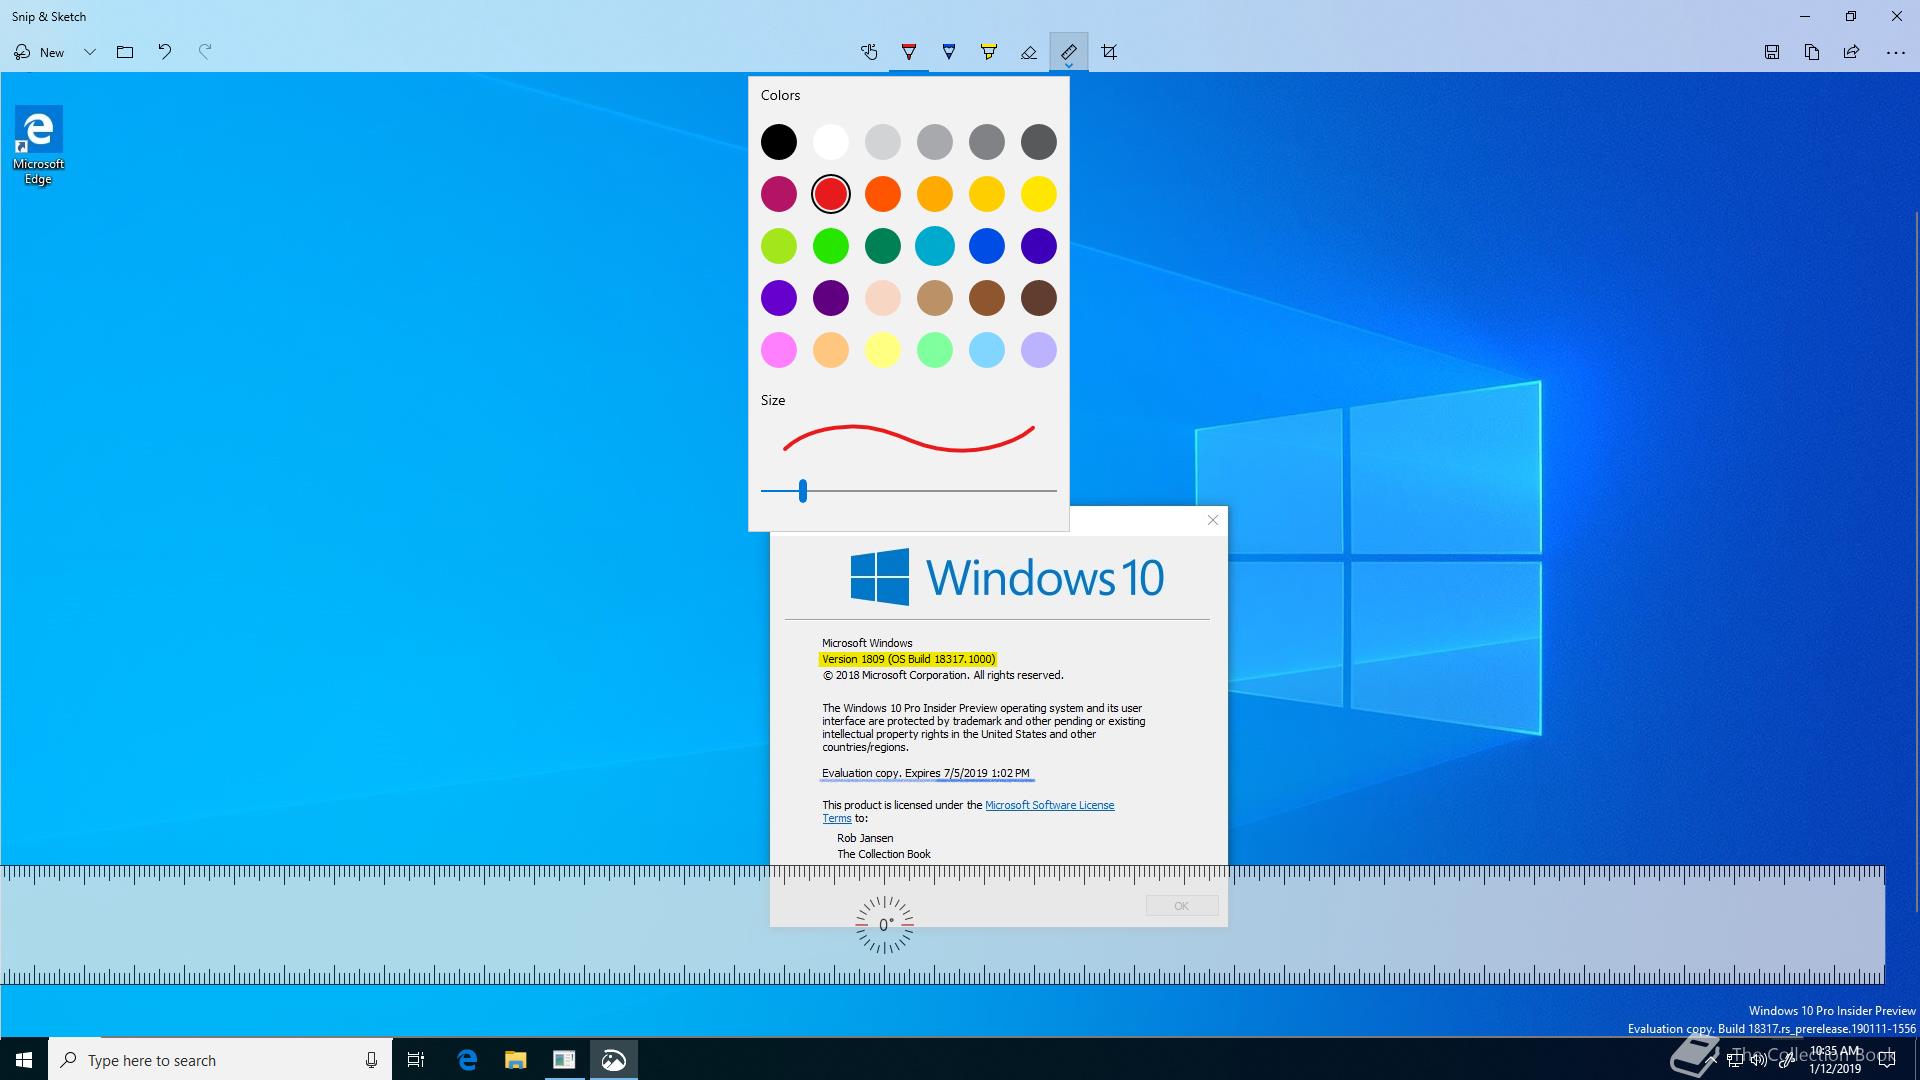Click OK button in captured About dialog
The width and height of the screenshot is (1920, 1080).
coord(1182,906)
